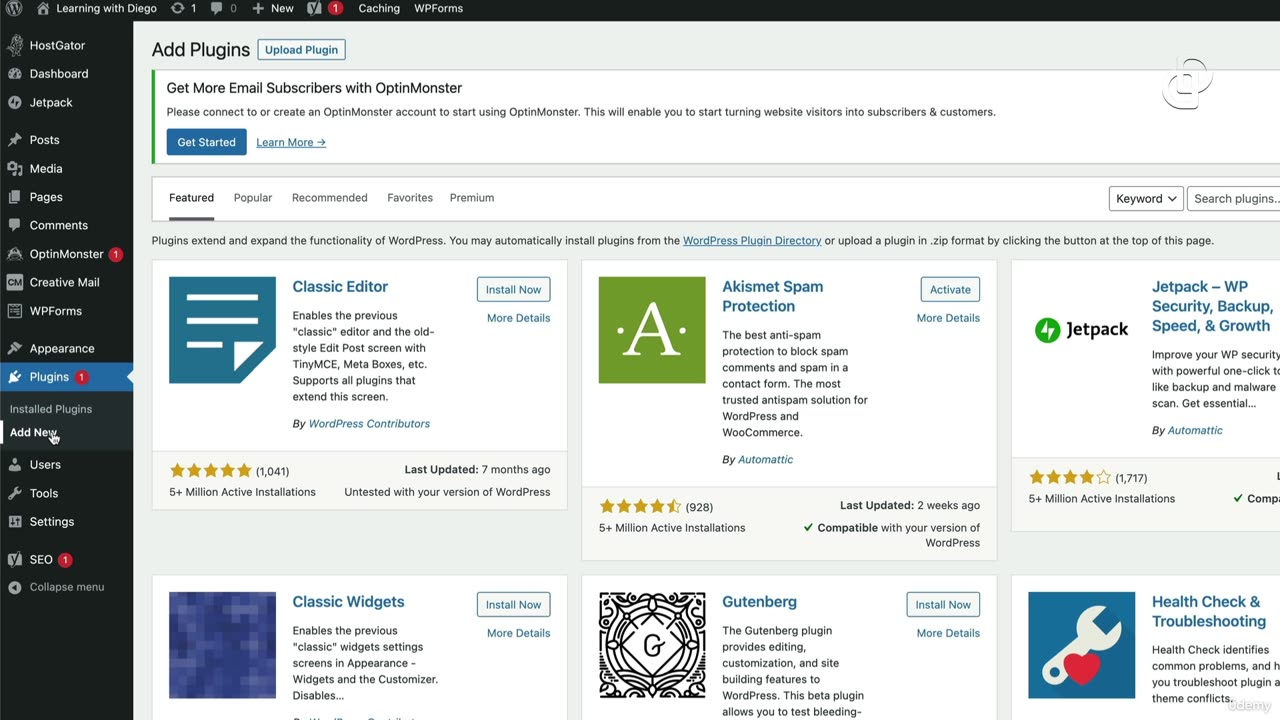Viewport: 1280px width, 720px height.
Task: Open the WordPress Contributors author link
Action: (x=369, y=424)
